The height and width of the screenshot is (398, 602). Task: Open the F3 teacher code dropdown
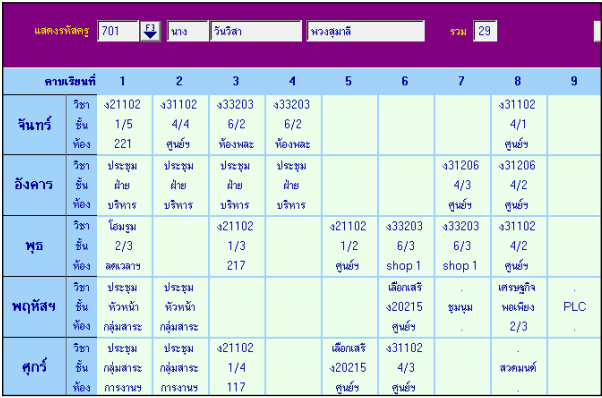(150, 31)
